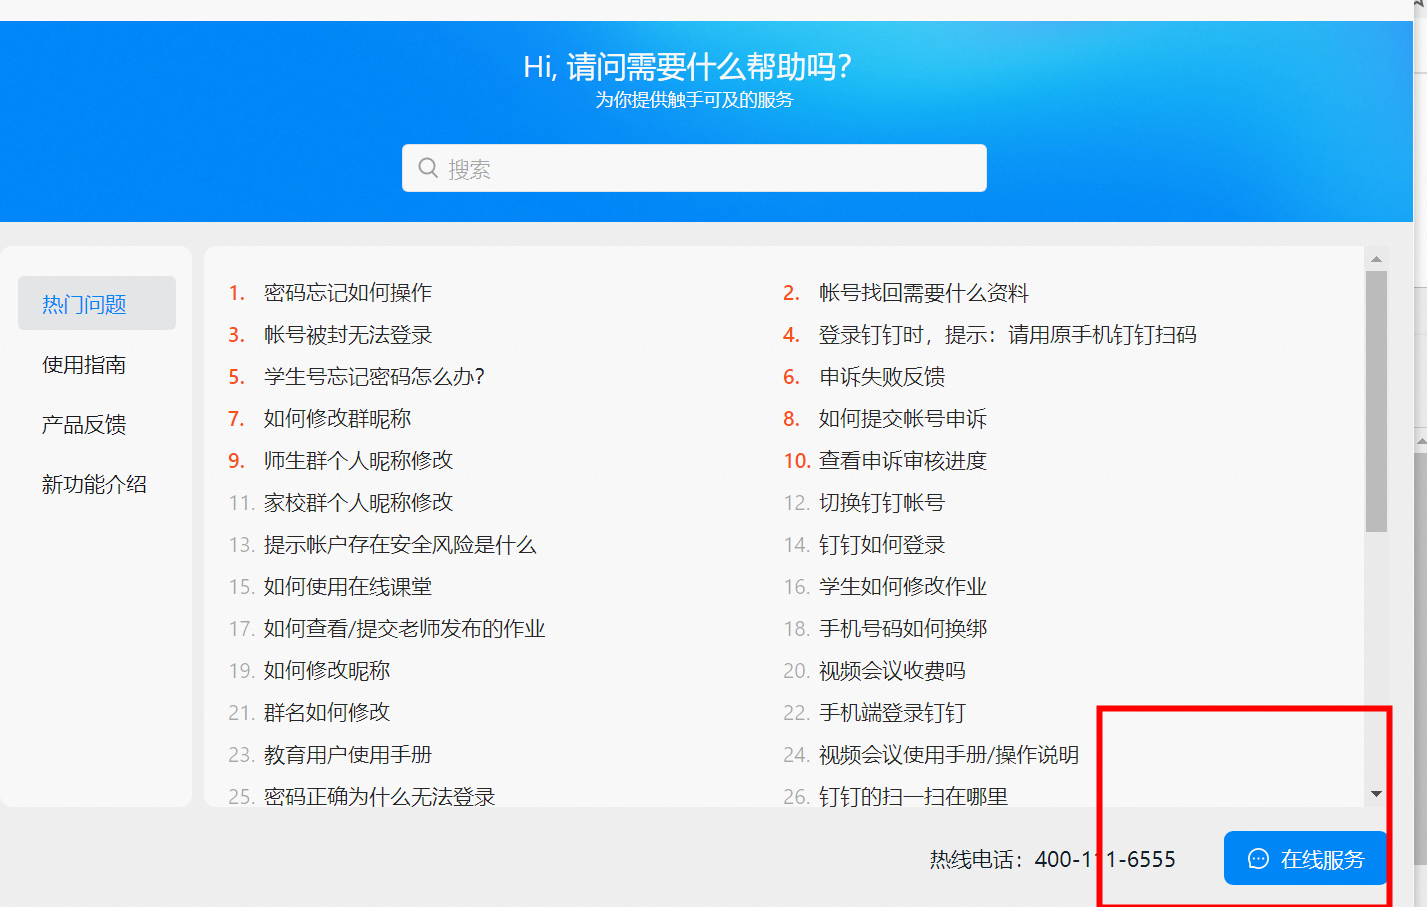
Task: View 视频会议收费吗 question
Action: tap(892, 671)
